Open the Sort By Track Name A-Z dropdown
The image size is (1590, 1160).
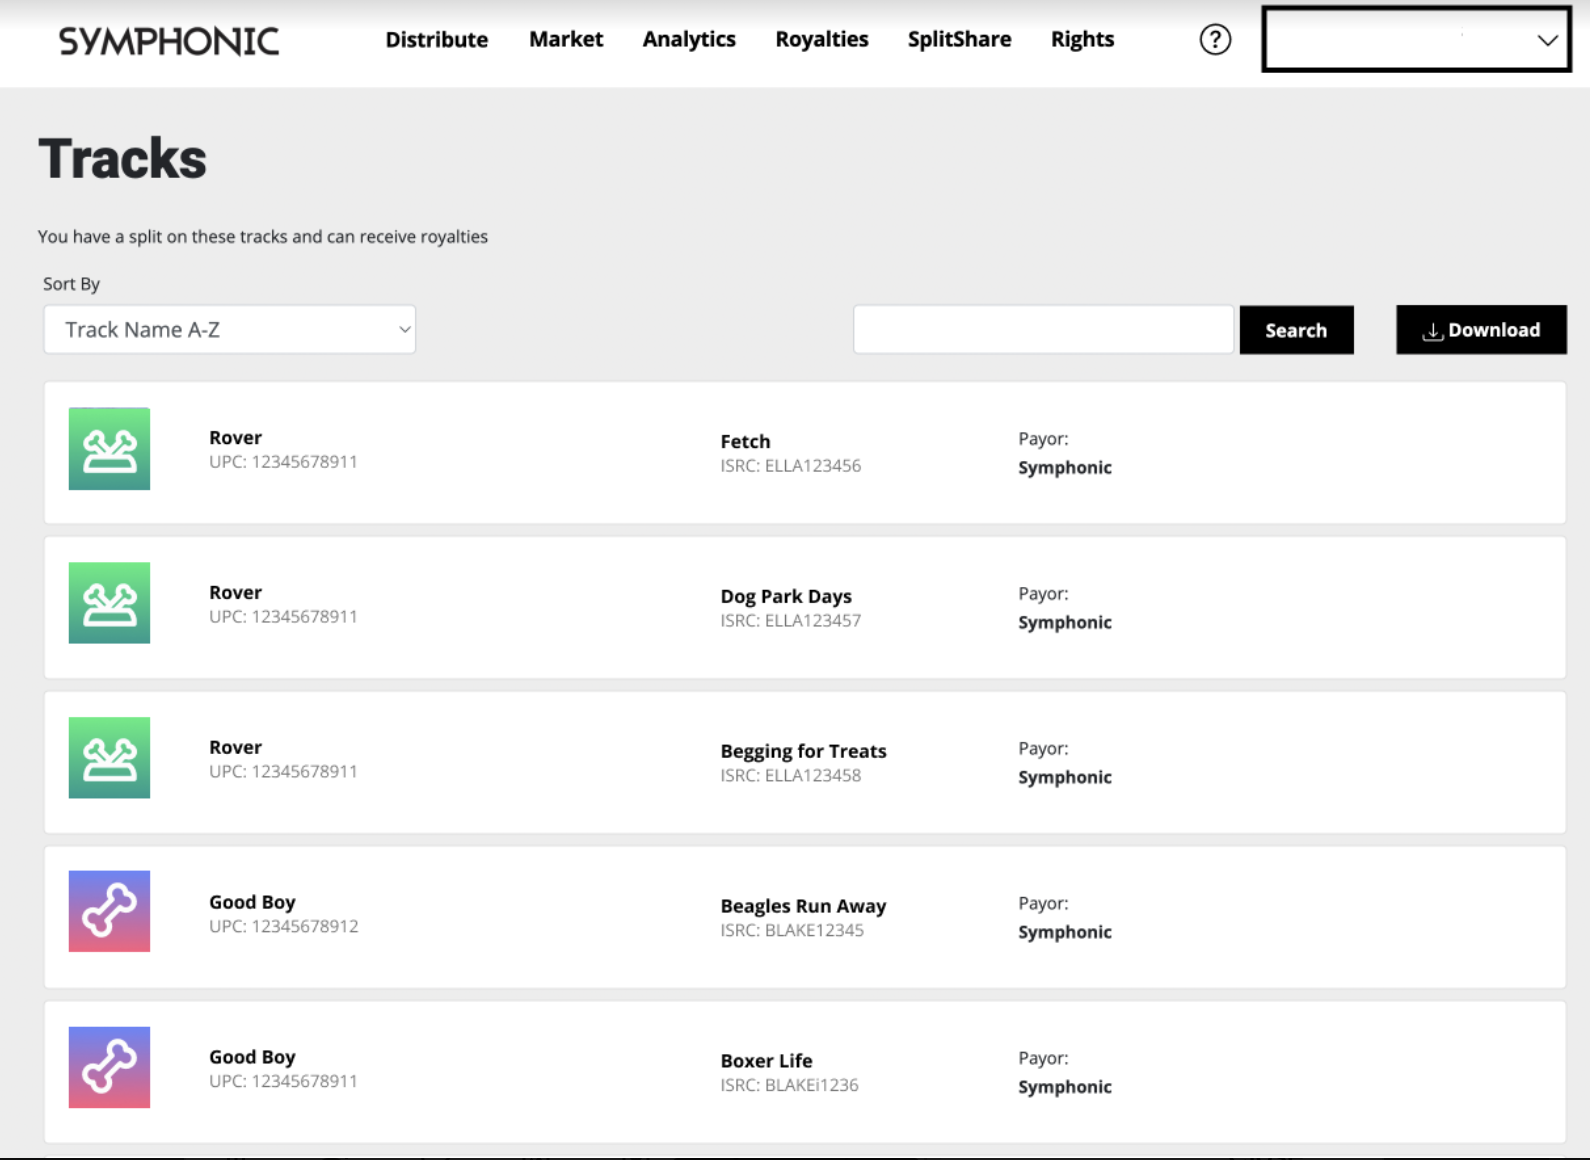229,330
